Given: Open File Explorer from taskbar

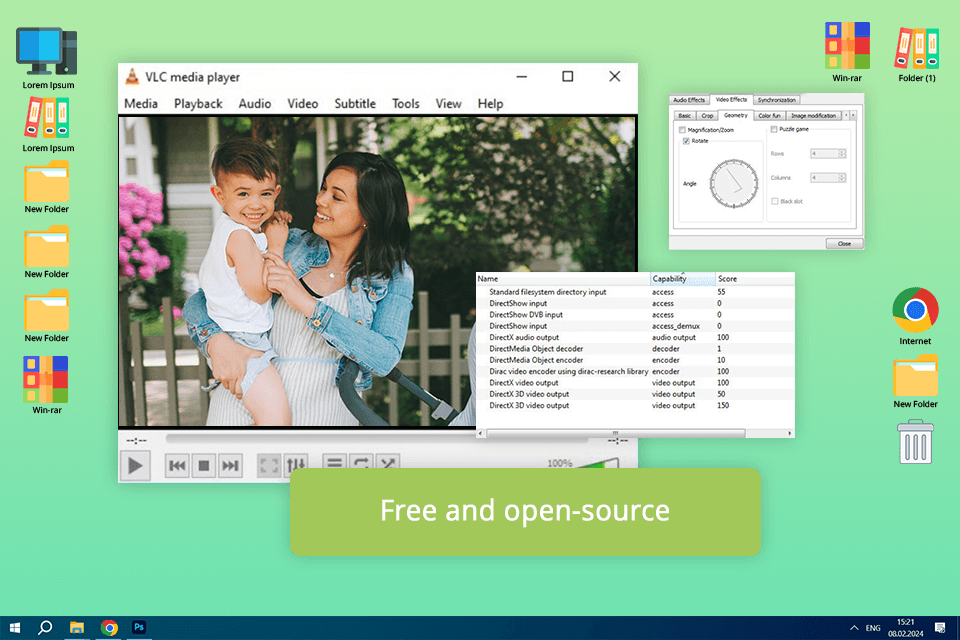Looking at the screenshot, I should click(x=77, y=628).
